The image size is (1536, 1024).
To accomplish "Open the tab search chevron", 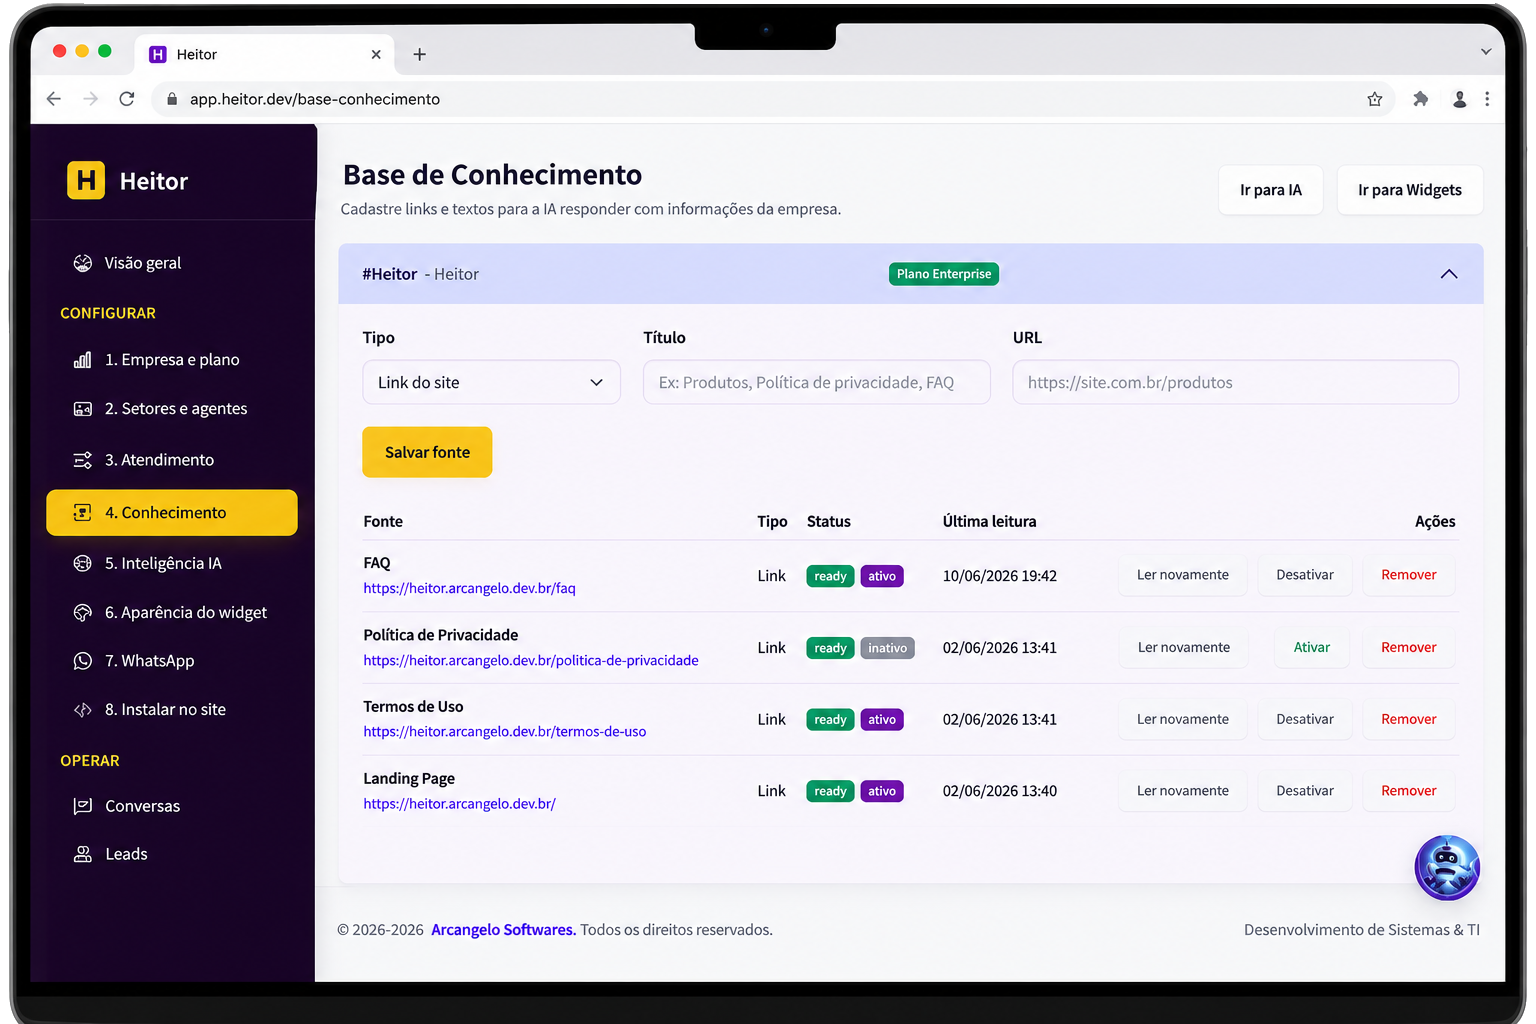I will (x=1486, y=51).
